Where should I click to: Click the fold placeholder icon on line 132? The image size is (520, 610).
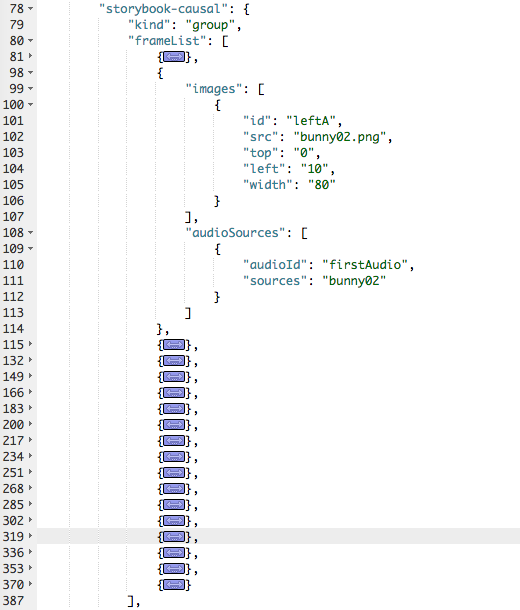pos(174,361)
